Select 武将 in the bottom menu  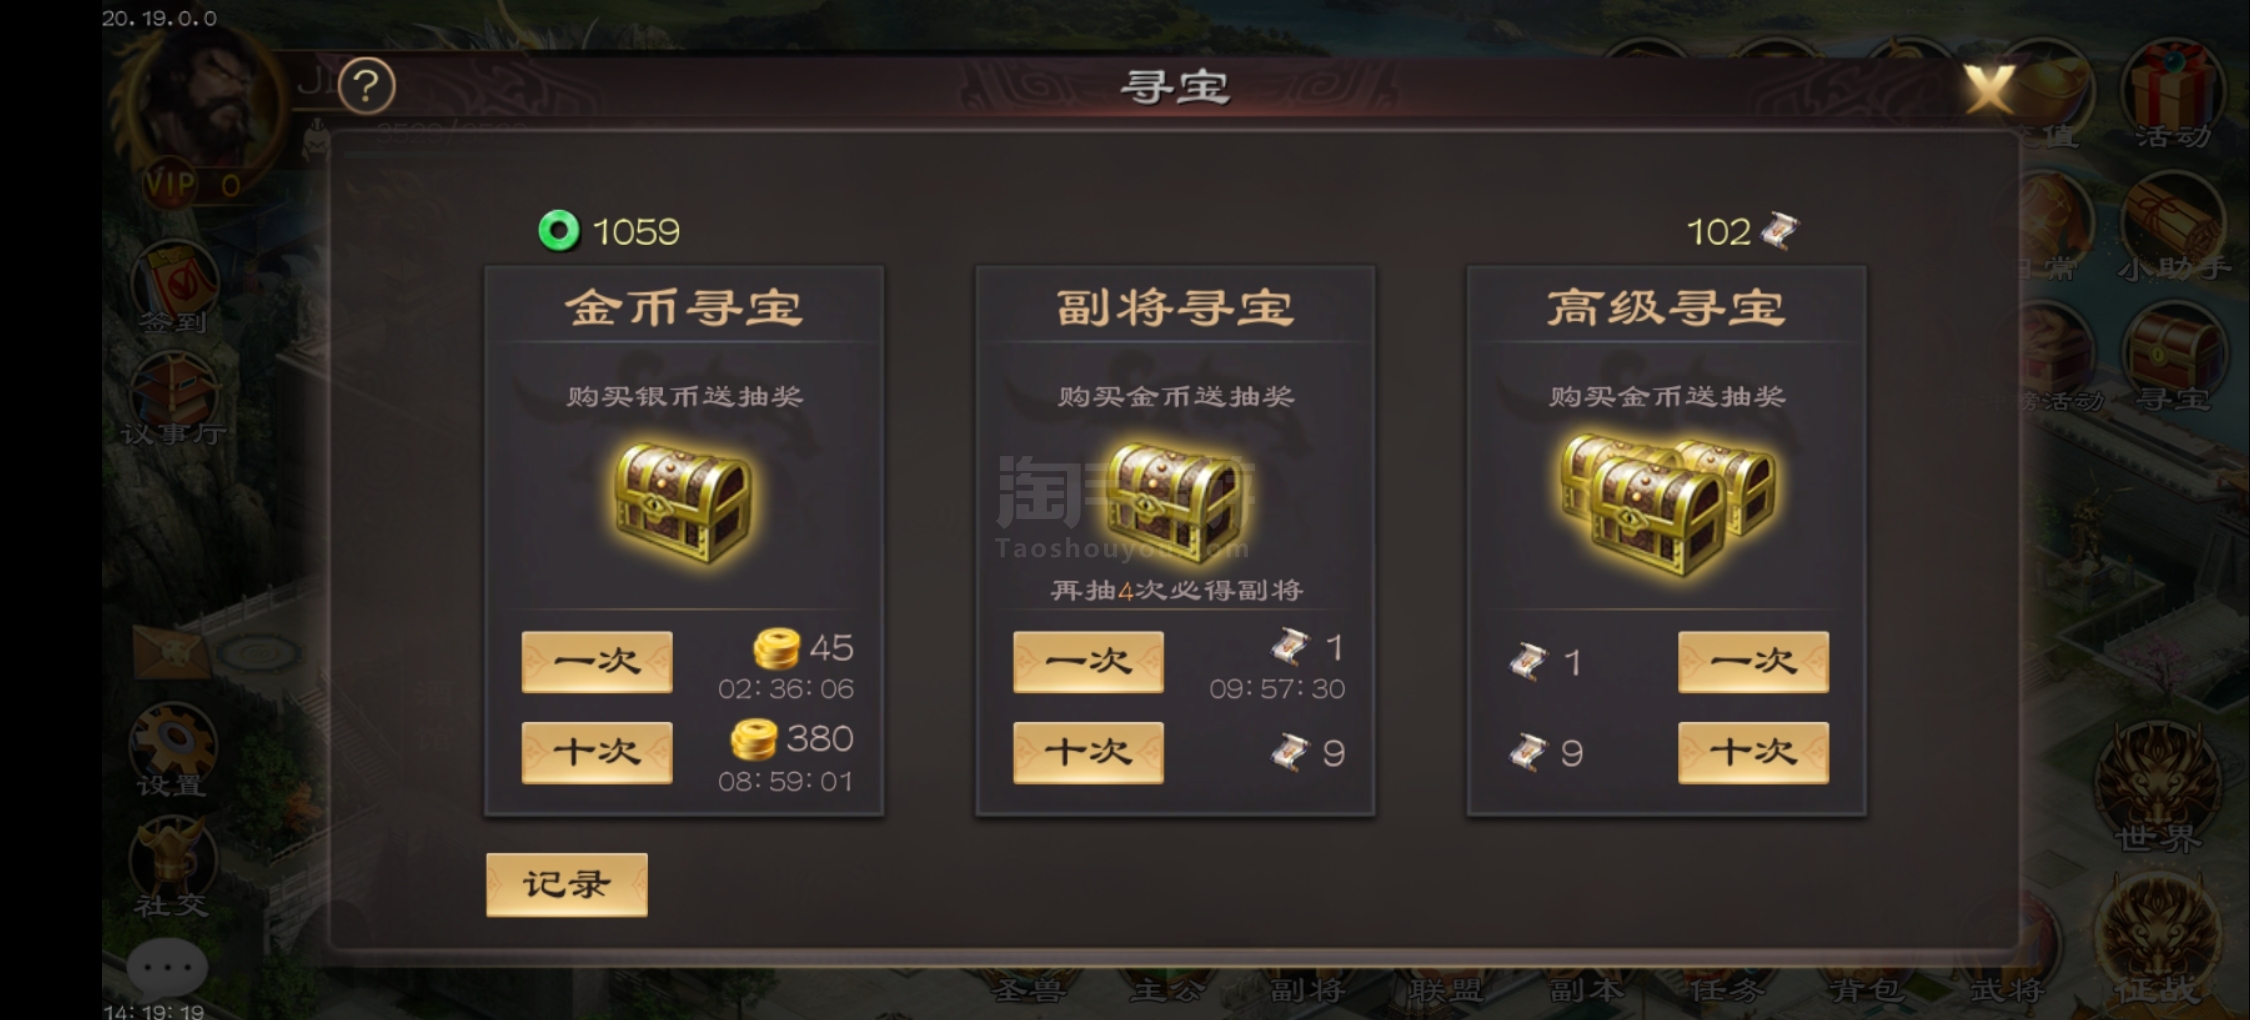coord(2006,990)
